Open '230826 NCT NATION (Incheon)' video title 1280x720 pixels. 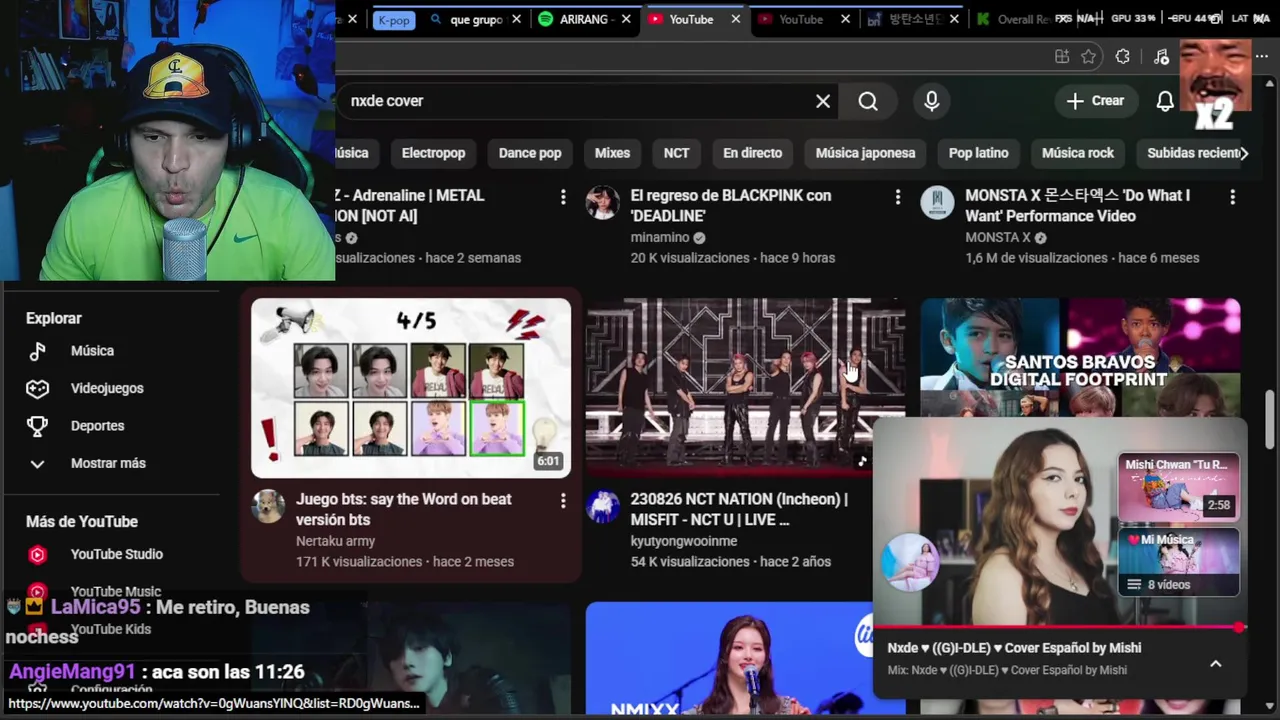739,509
